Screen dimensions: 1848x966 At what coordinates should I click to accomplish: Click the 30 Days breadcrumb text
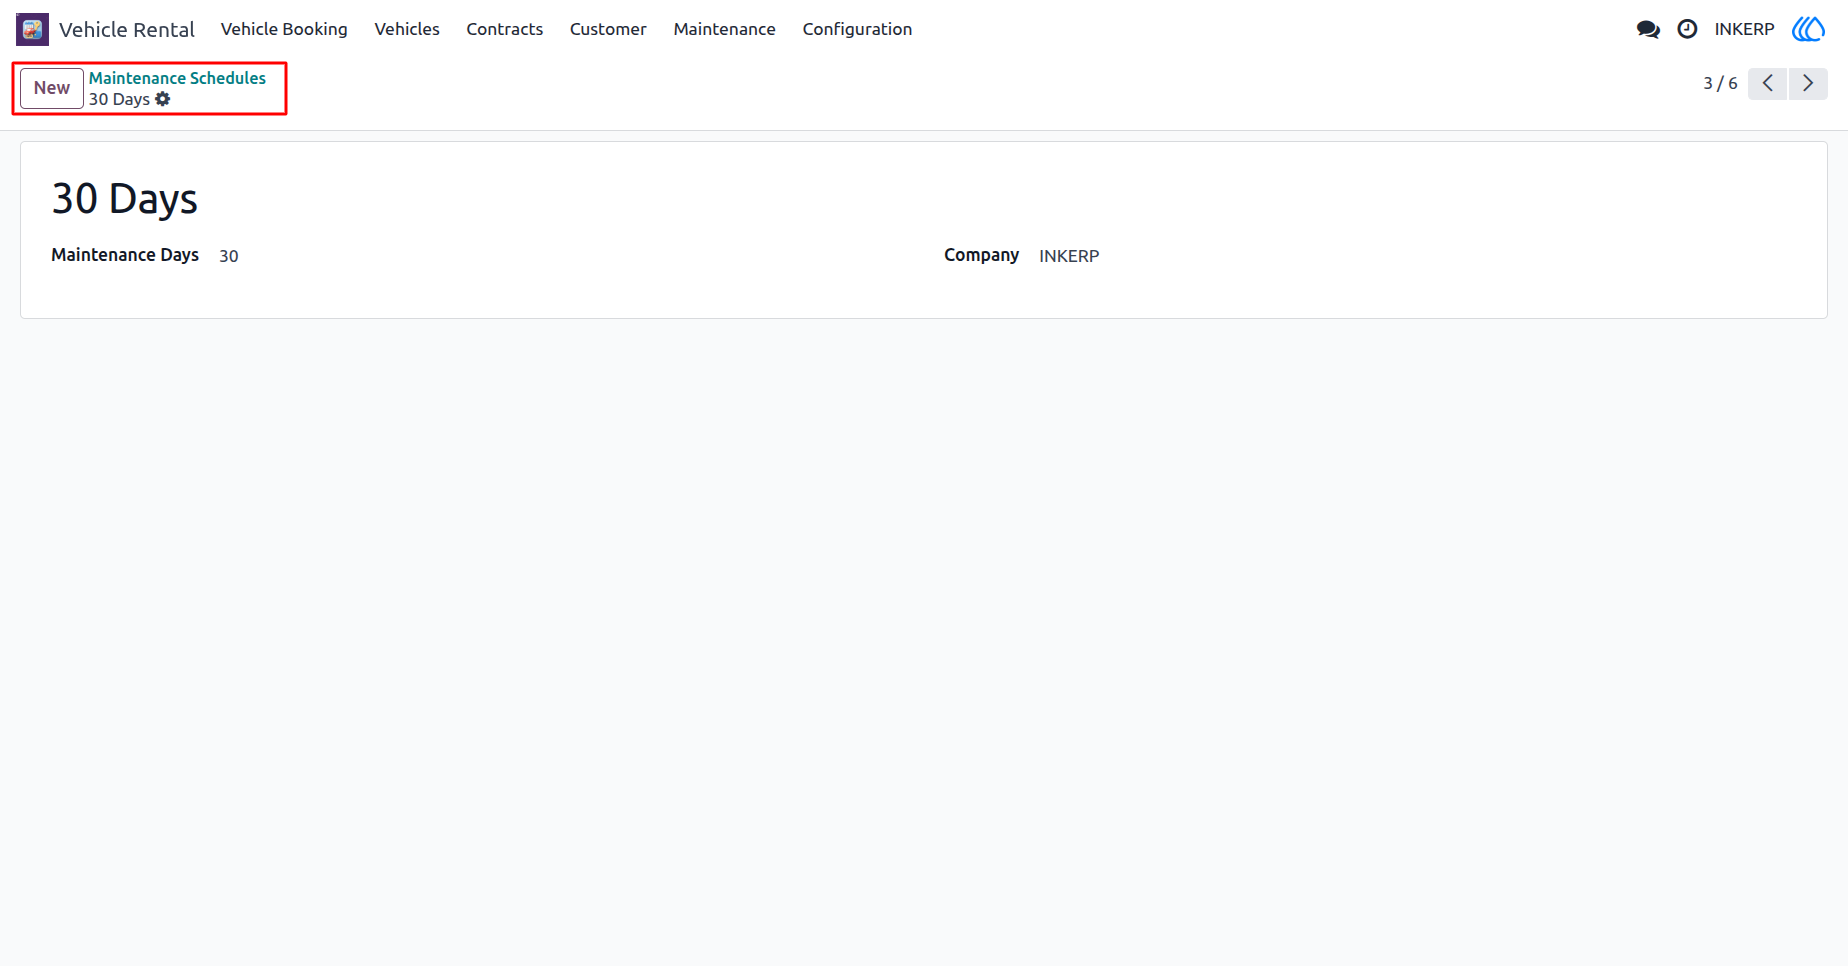[119, 99]
